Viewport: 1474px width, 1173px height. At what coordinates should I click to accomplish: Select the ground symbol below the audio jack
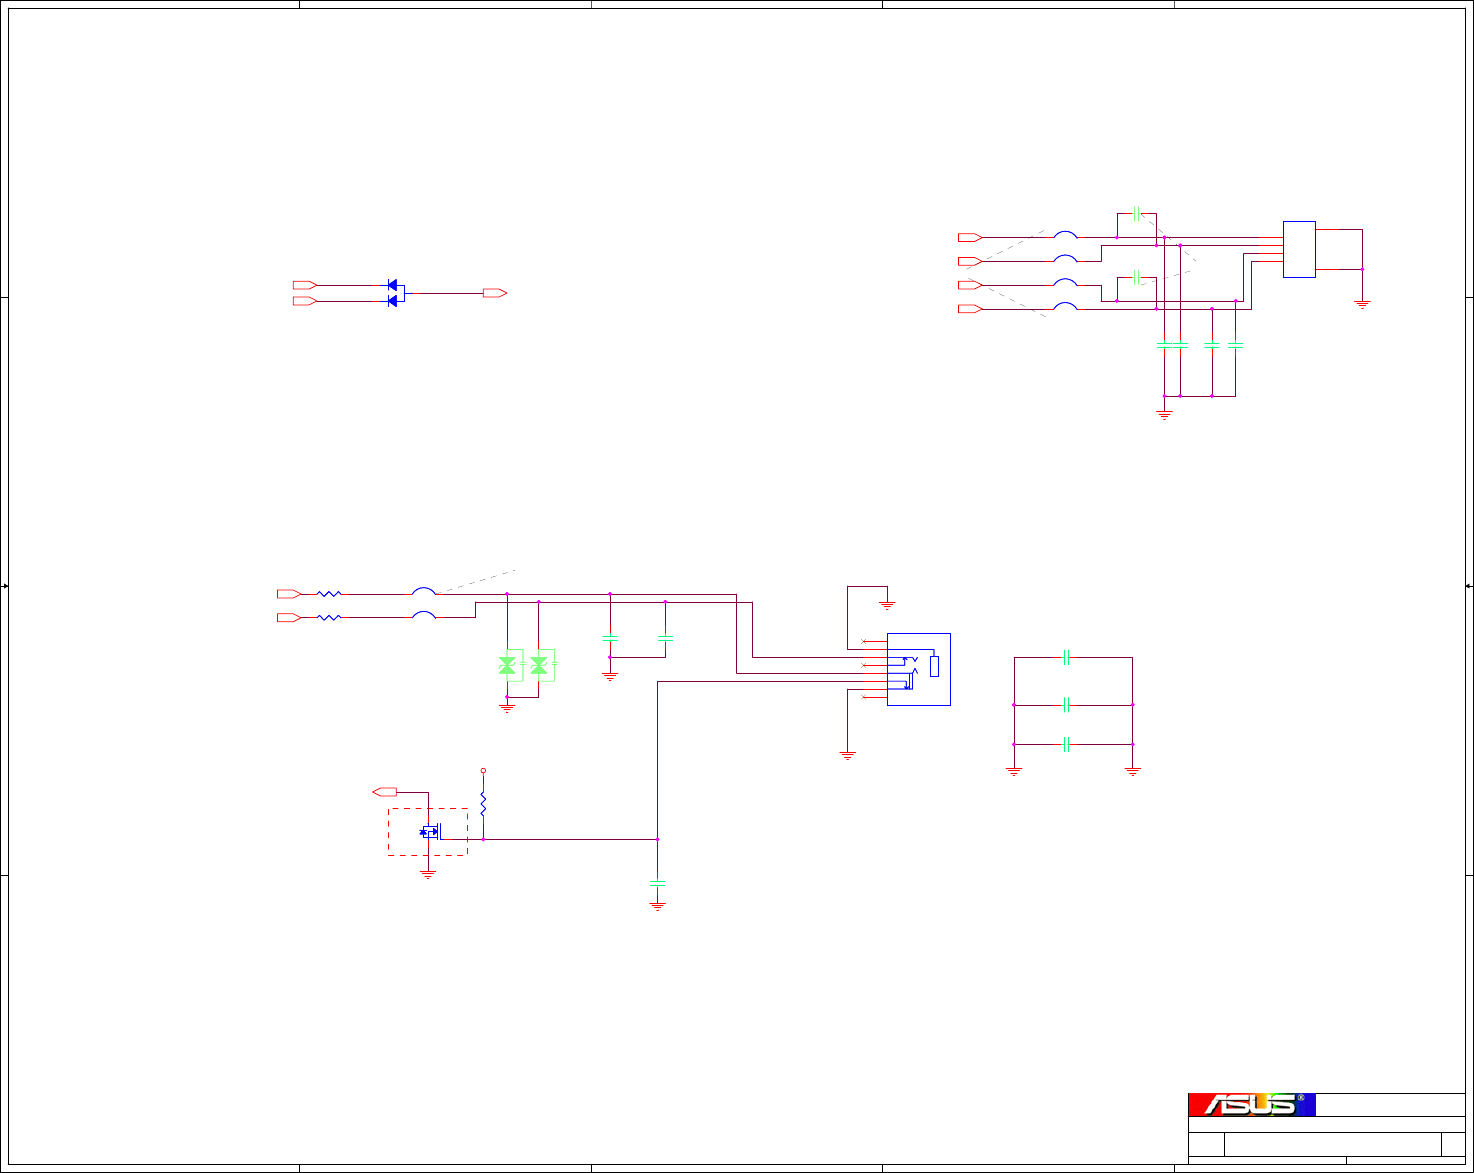click(x=847, y=755)
